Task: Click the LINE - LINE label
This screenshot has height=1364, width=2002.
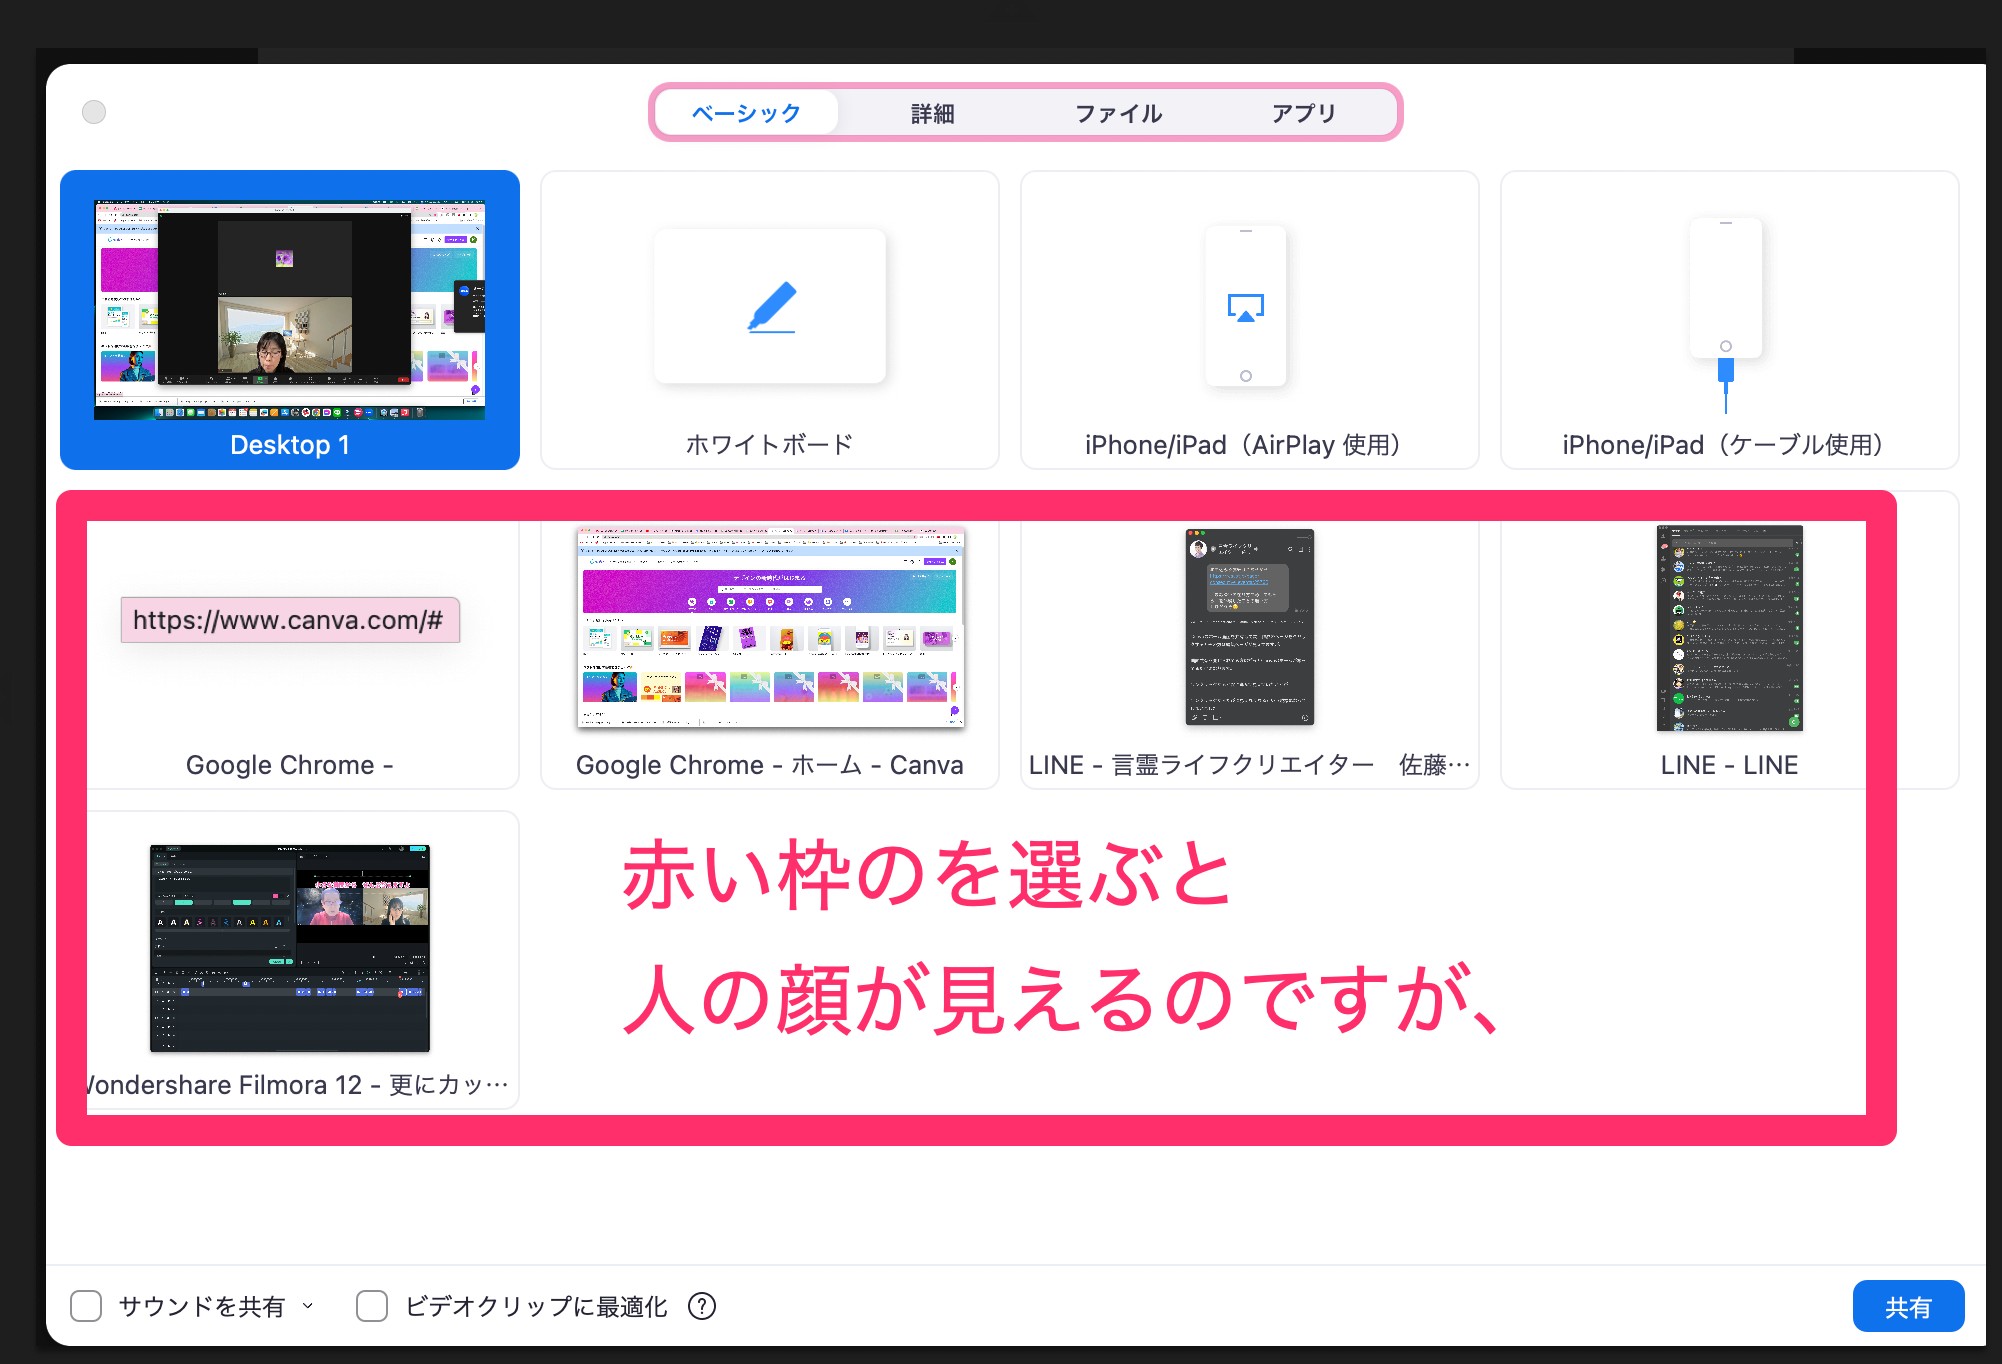Action: tap(1730, 765)
